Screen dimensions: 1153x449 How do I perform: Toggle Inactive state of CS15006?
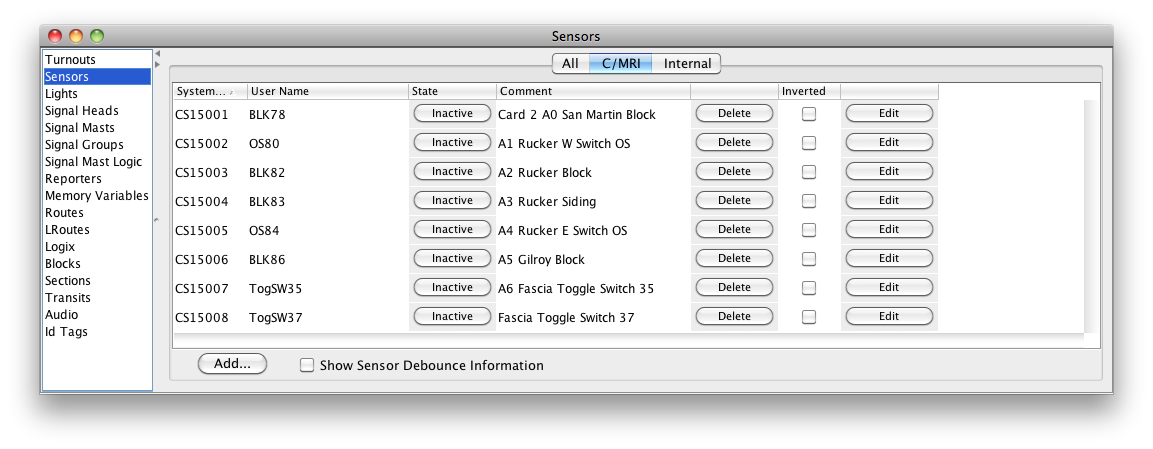click(452, 259)
